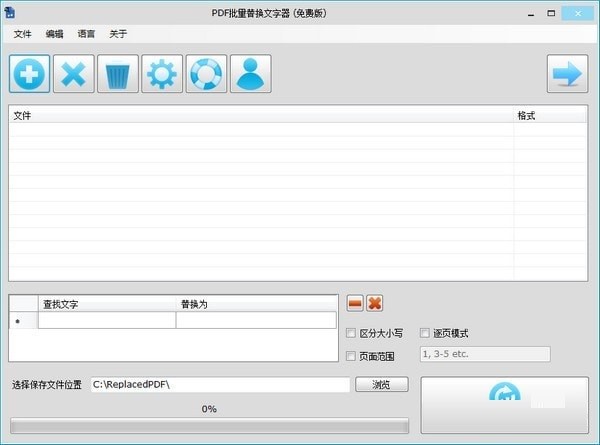Click the orange minus remove row icon

pos(355,303)
